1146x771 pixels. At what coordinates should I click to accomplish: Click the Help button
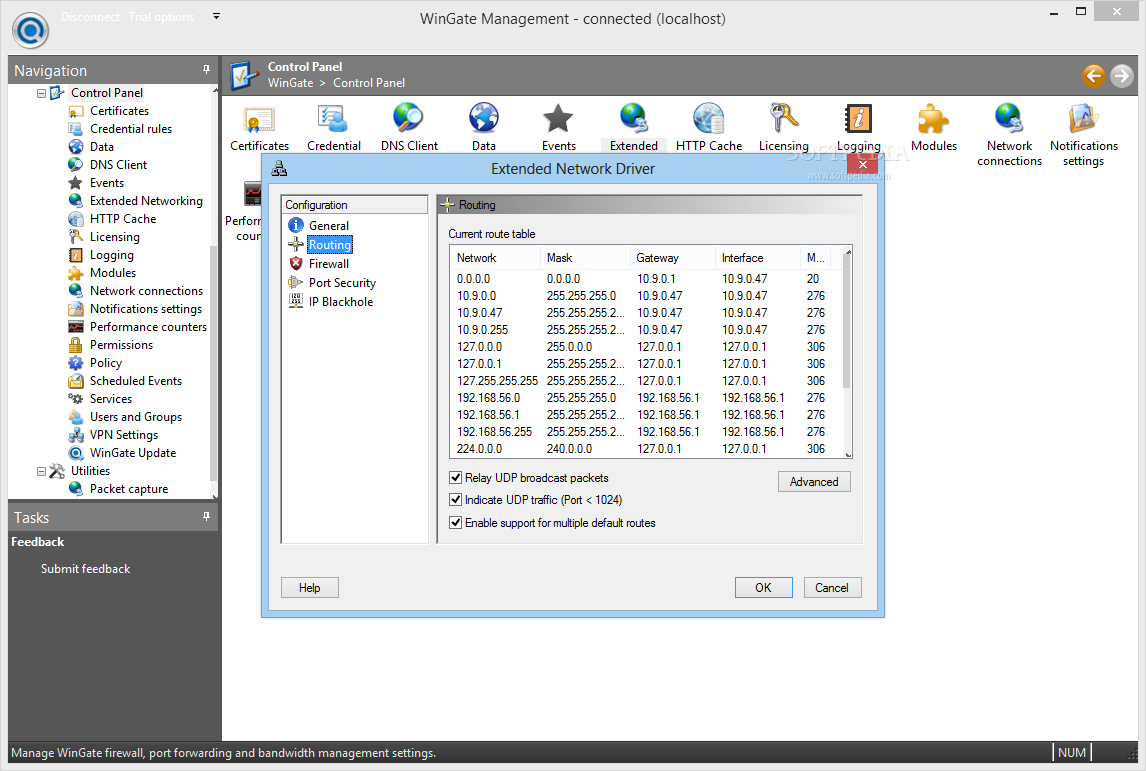click(x=309, y=588)
